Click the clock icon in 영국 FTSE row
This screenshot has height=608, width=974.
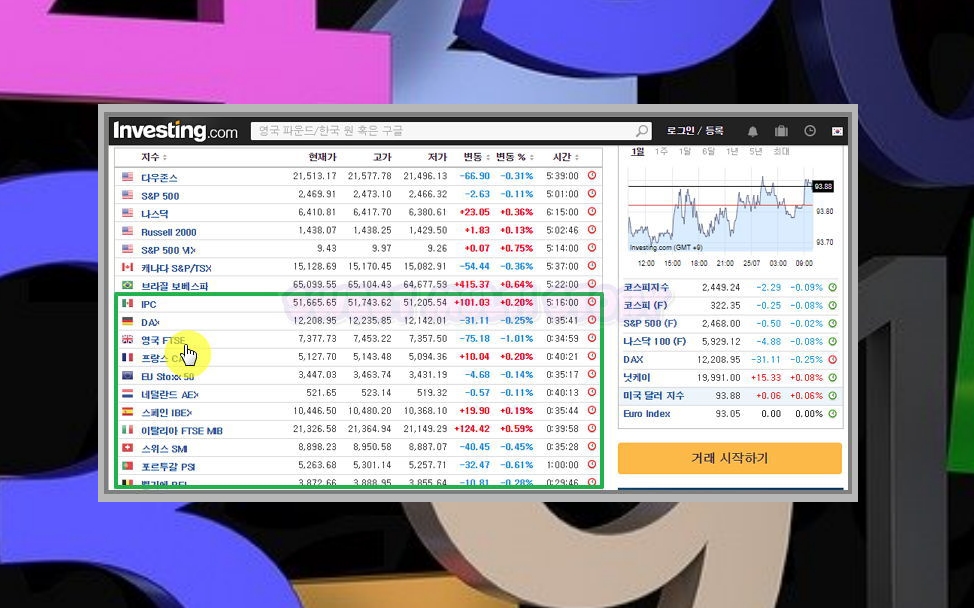592,338
